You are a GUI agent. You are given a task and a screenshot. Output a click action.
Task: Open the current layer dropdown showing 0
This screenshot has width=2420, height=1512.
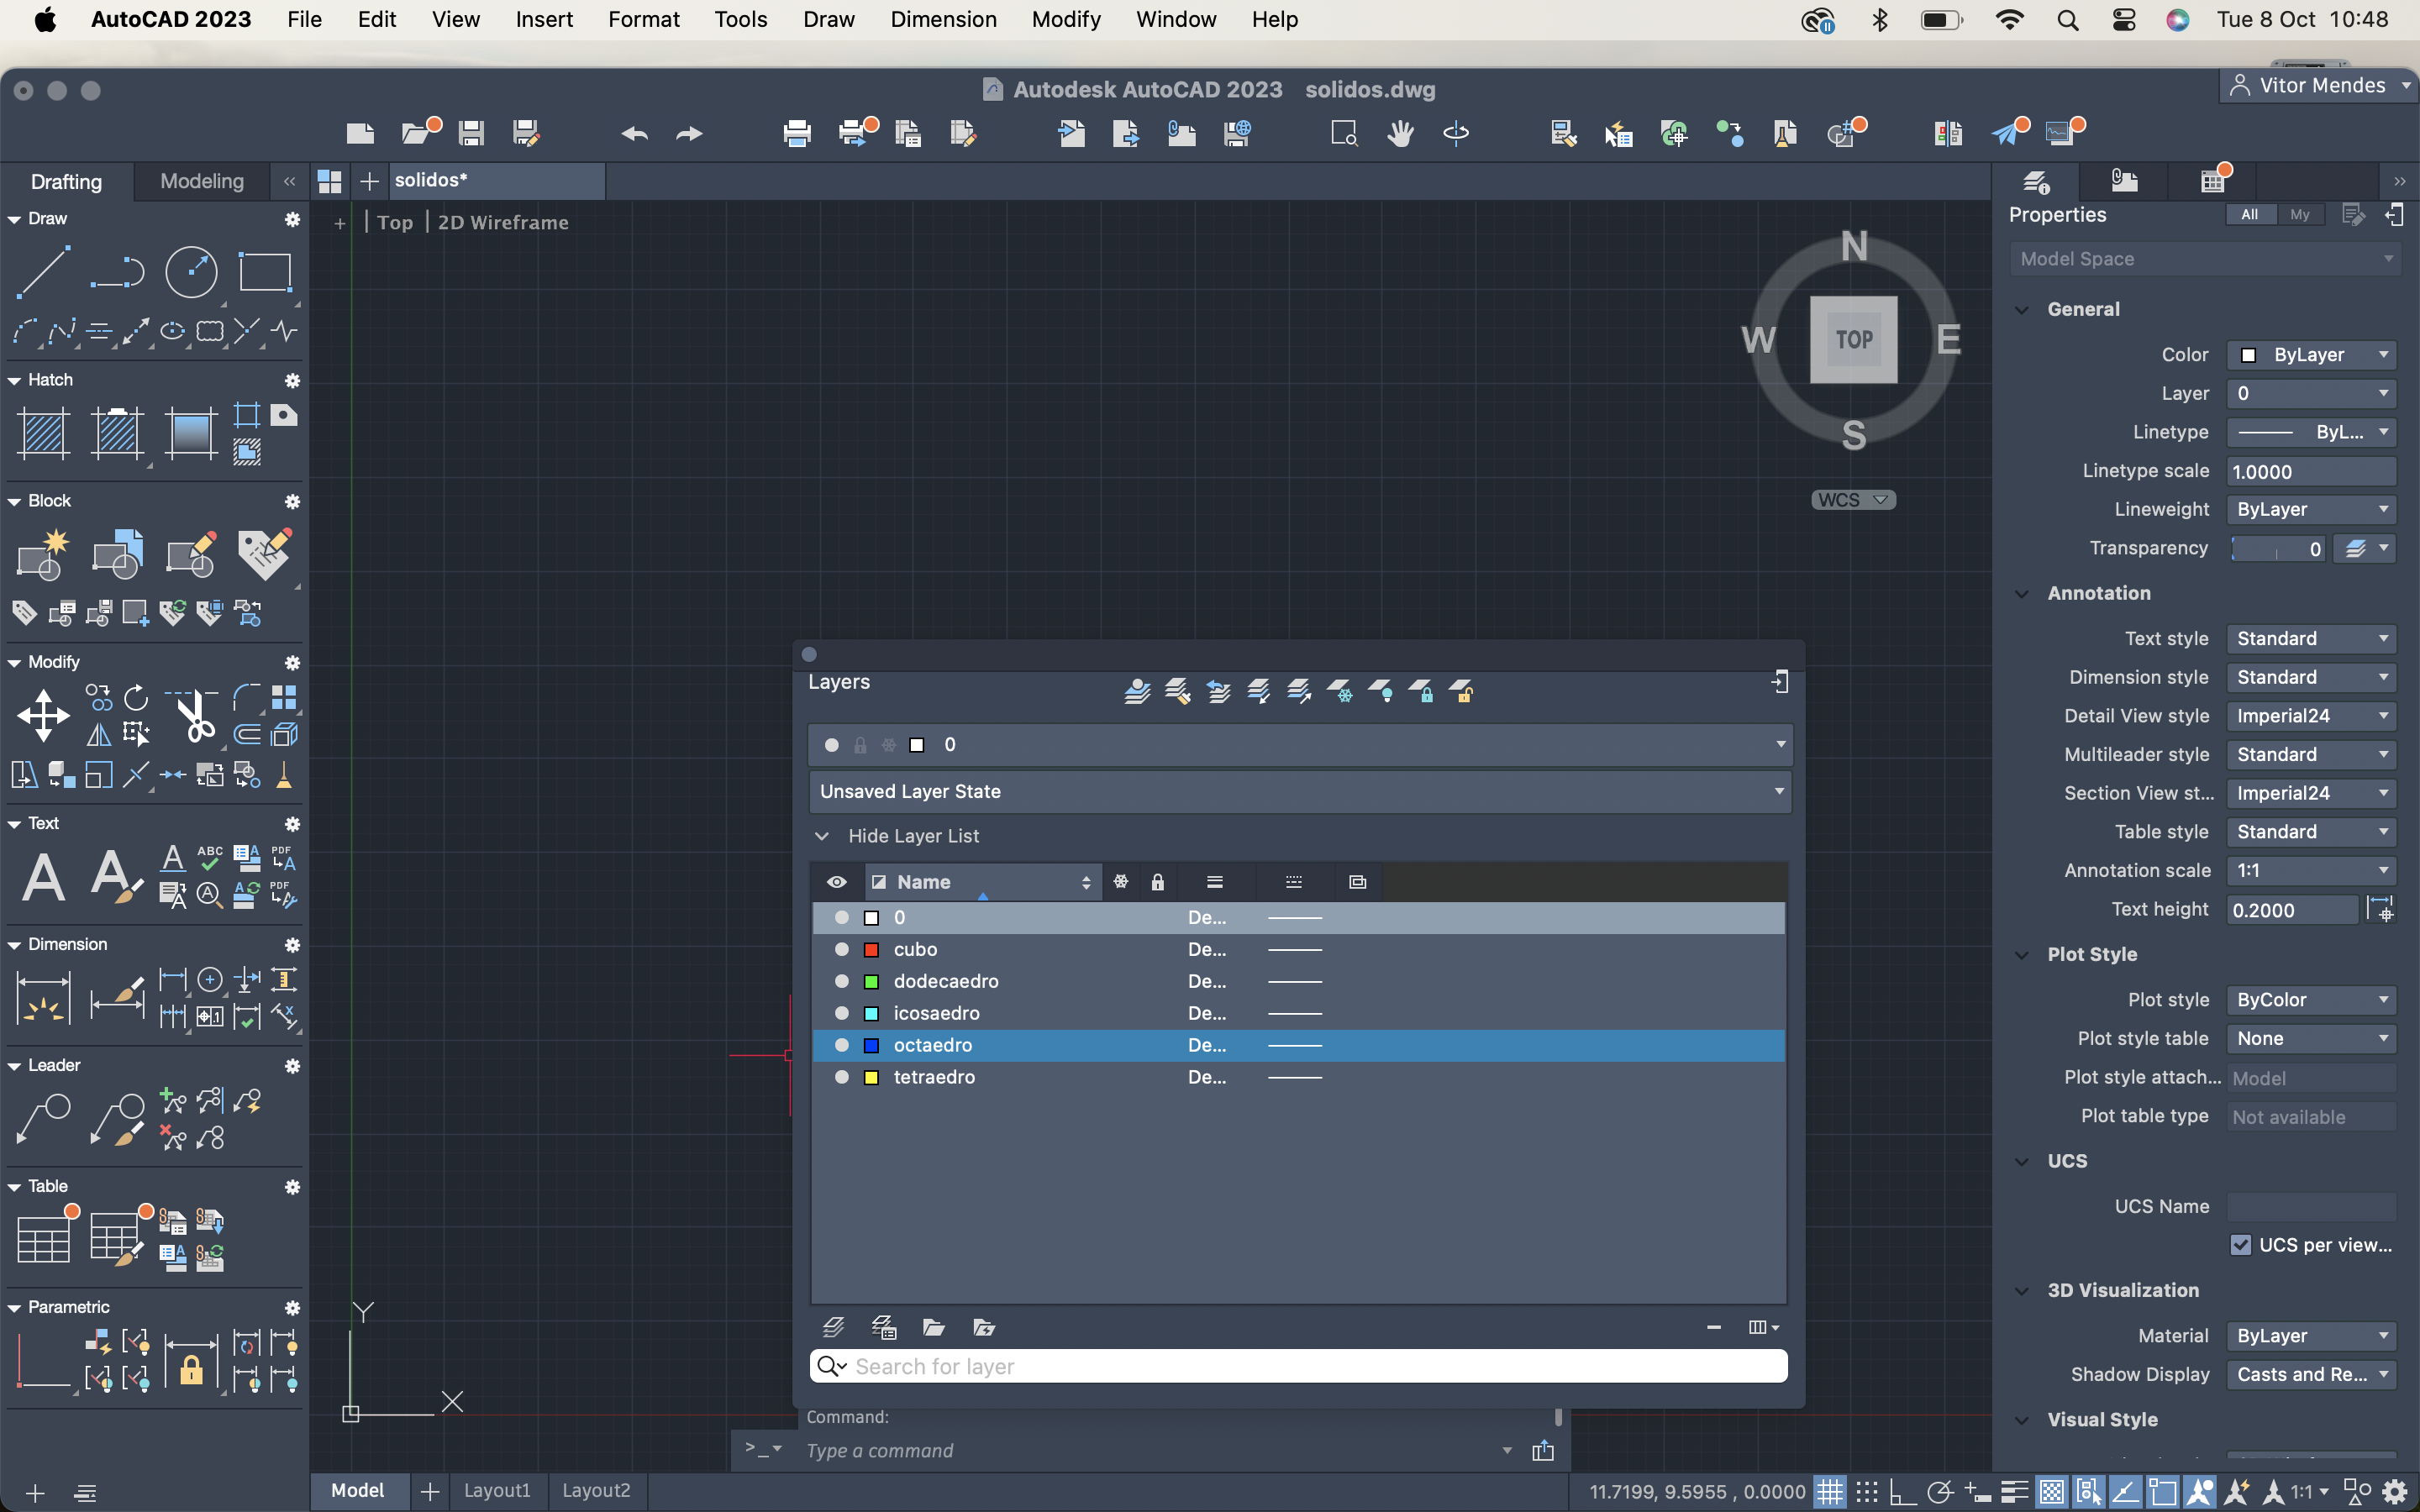point(1300,745)
